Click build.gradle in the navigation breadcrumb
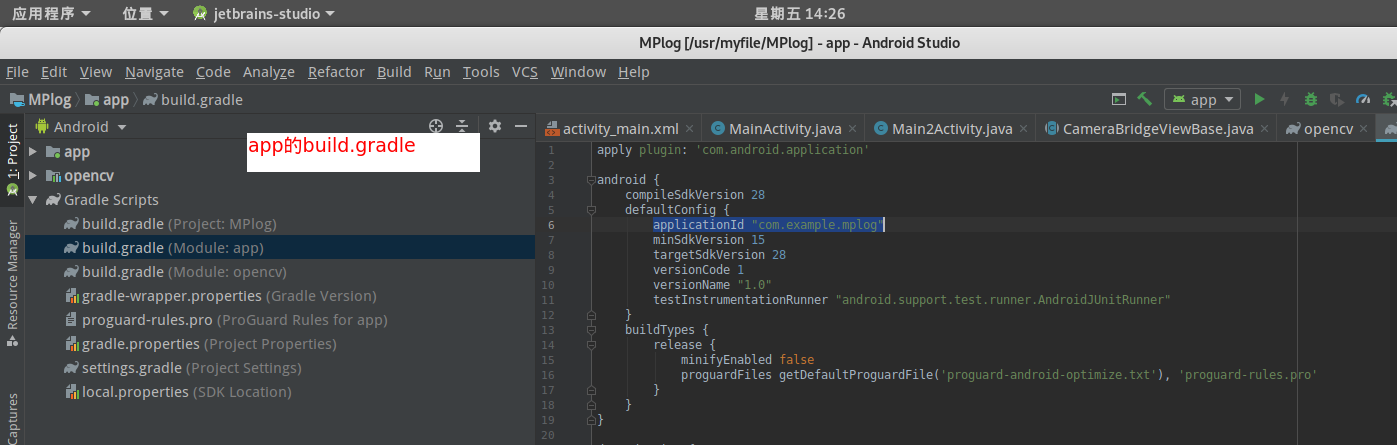 pos(192,99)
